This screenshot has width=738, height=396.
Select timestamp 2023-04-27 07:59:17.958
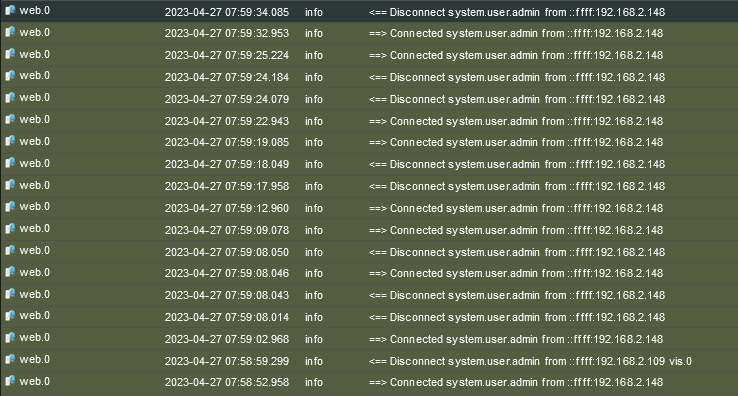(x=227, y=186)
